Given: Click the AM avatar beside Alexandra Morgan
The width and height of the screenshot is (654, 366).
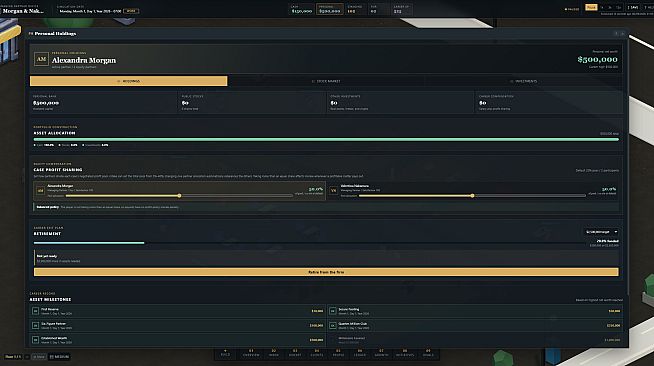Looking at the screenshot, I should click(41, 59).
